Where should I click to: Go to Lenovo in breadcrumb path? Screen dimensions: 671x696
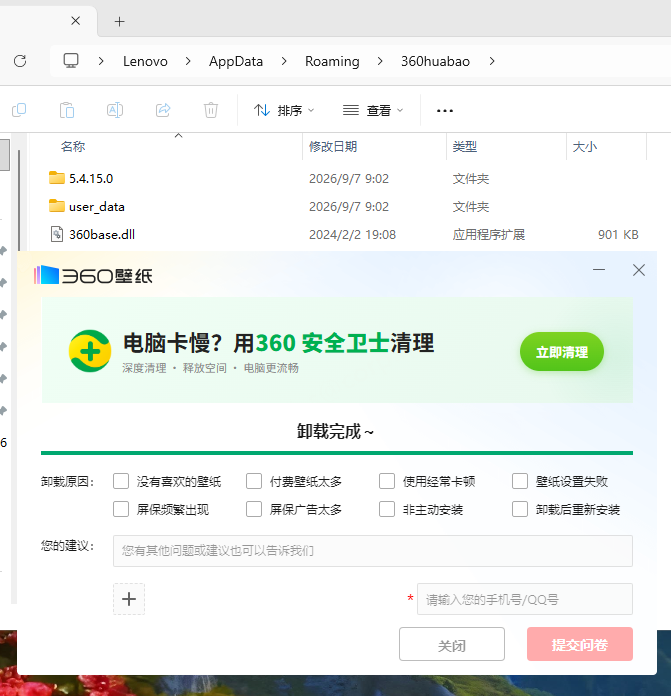click(145, 61)
